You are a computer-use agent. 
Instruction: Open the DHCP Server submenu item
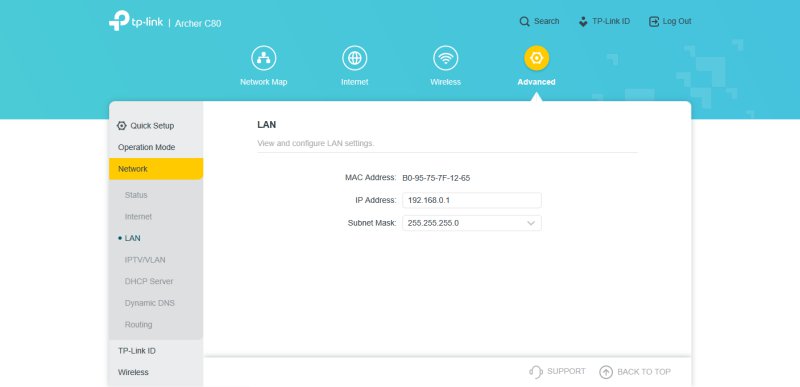coord(148,281)
